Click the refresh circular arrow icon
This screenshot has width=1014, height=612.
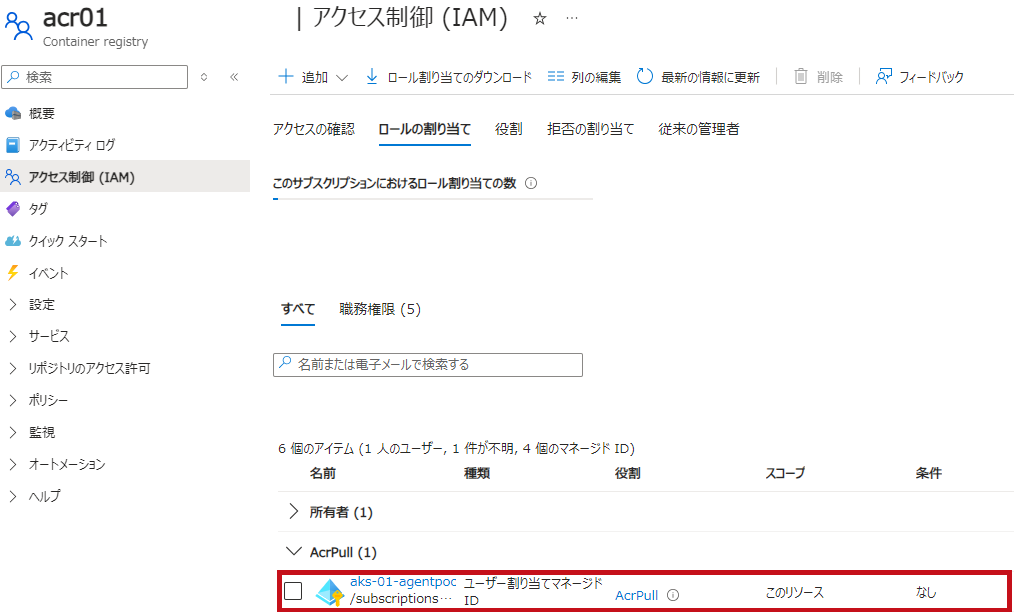coord(645,76)
